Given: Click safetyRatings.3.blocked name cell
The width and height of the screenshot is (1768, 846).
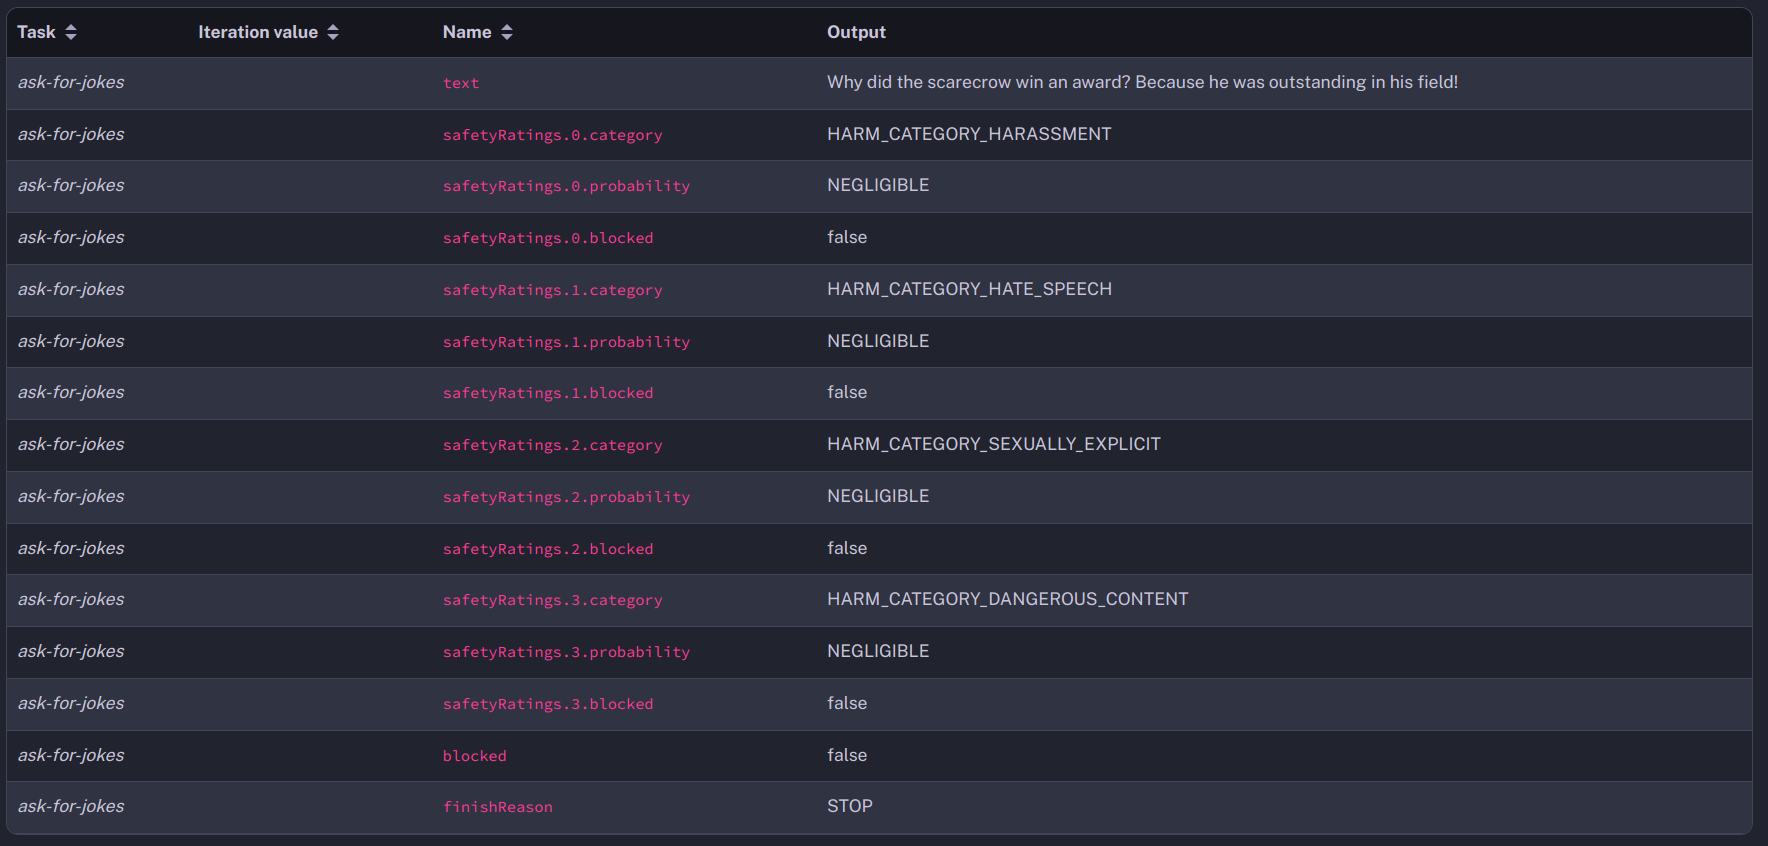Looking at the screenshot, I should click(548, 704).
